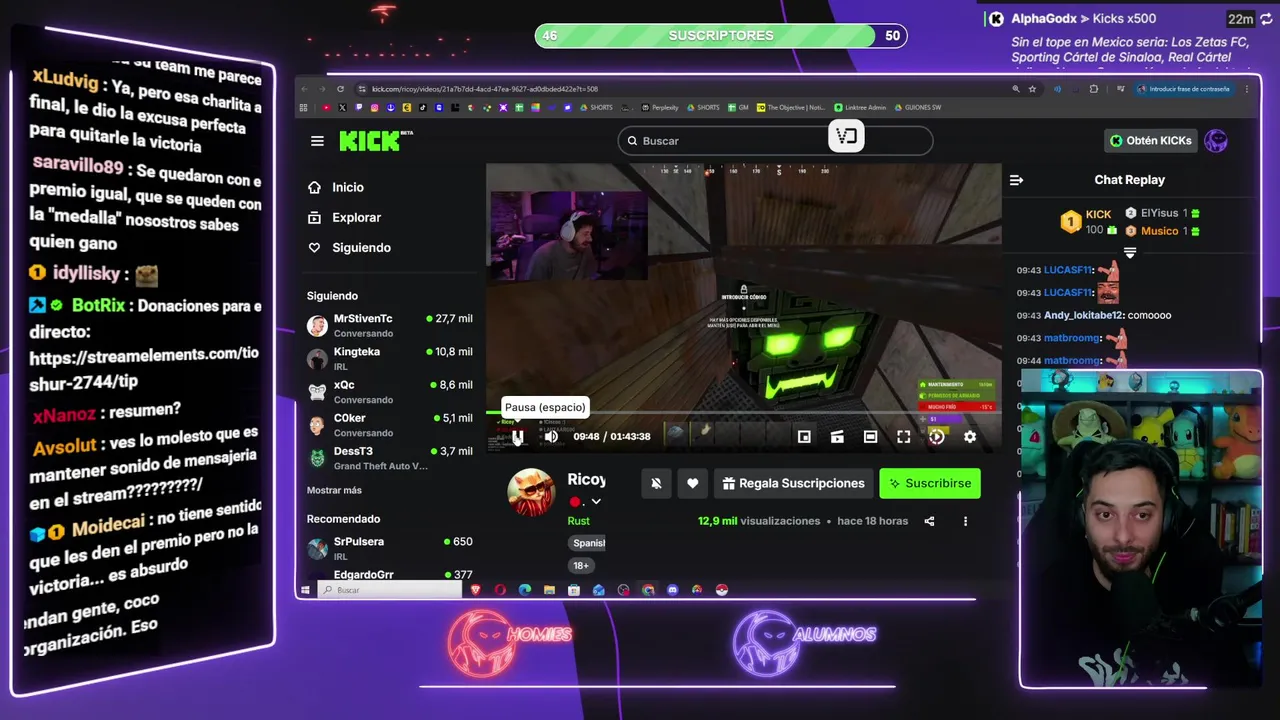The height and width of the screenshot is (720, 1280).
Task: Open Explorar in the sidebar
Action: click(357, 217)
